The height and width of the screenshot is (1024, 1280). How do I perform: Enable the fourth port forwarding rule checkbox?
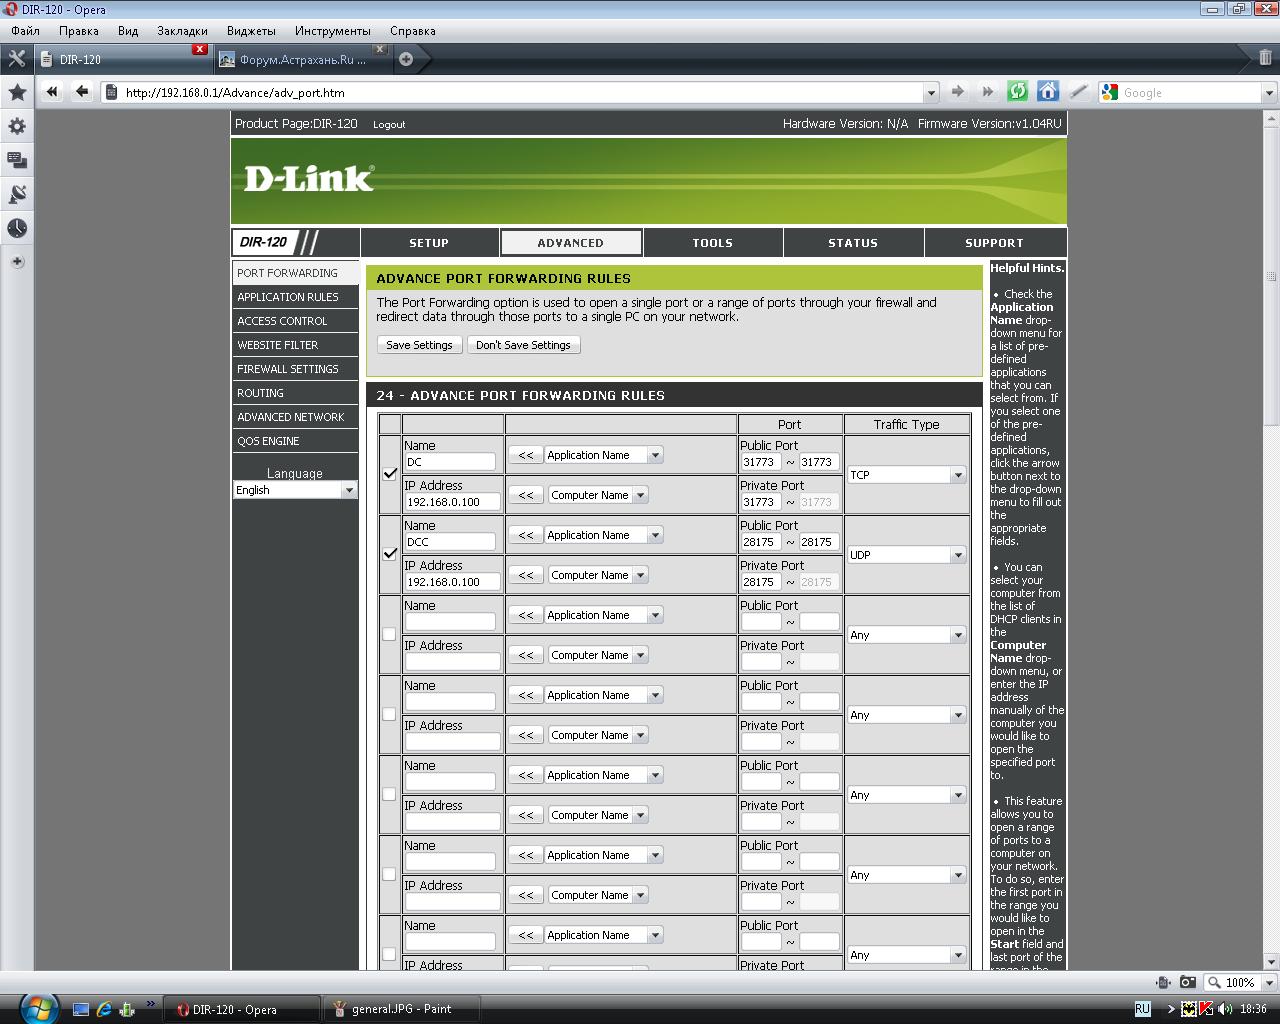tap(389, 714)
